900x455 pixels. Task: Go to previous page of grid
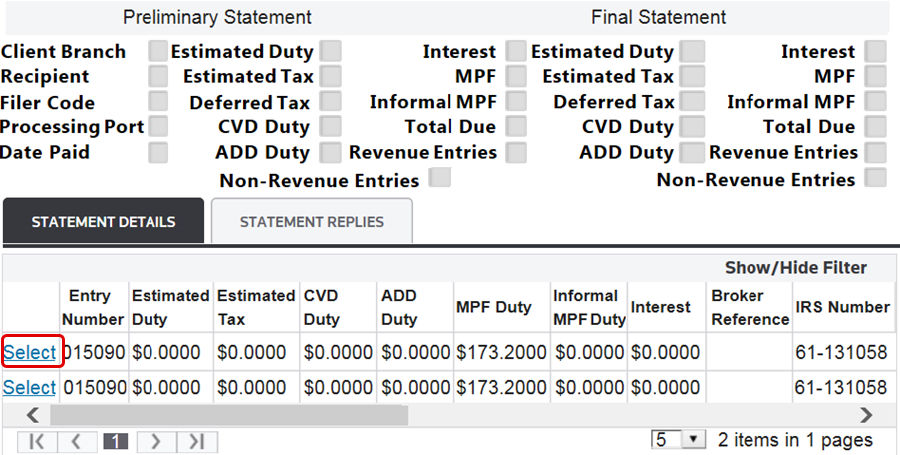[76, 441]
